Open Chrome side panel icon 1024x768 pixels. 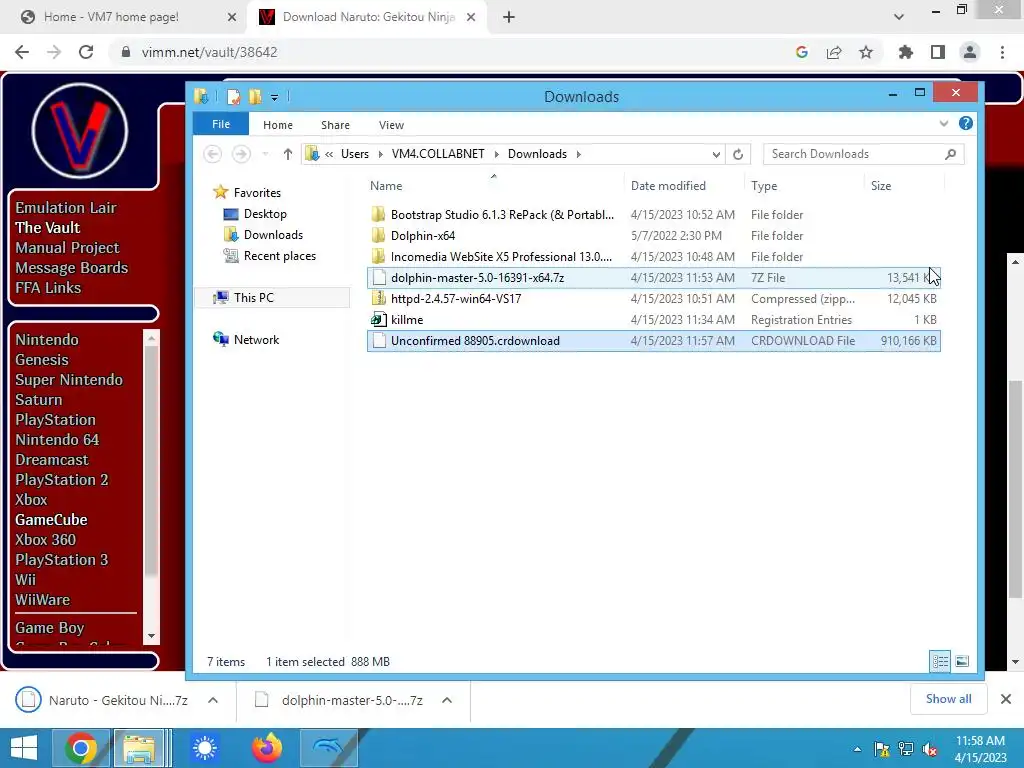pos(938,52)
